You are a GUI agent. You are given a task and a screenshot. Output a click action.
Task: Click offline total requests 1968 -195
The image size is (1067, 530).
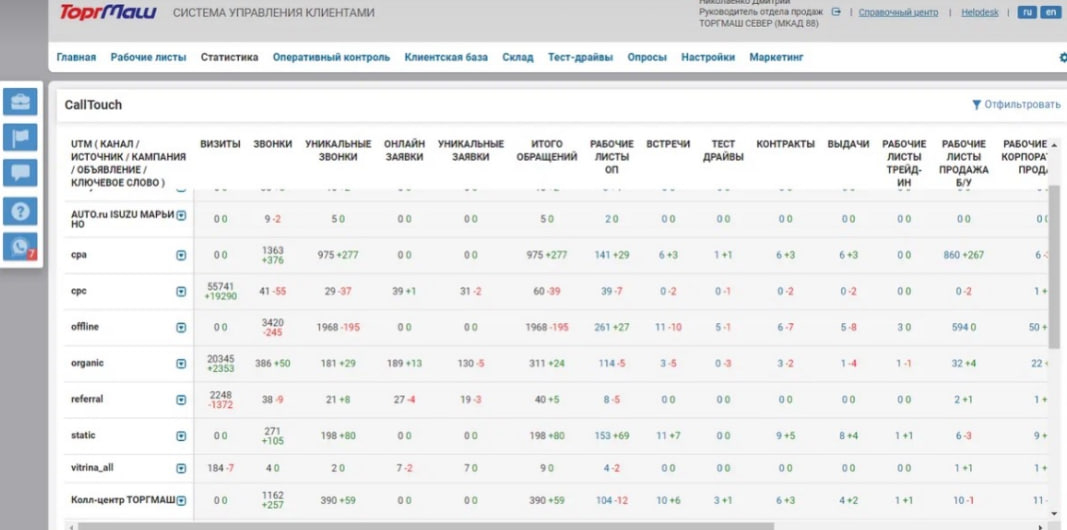pos(547,328)
